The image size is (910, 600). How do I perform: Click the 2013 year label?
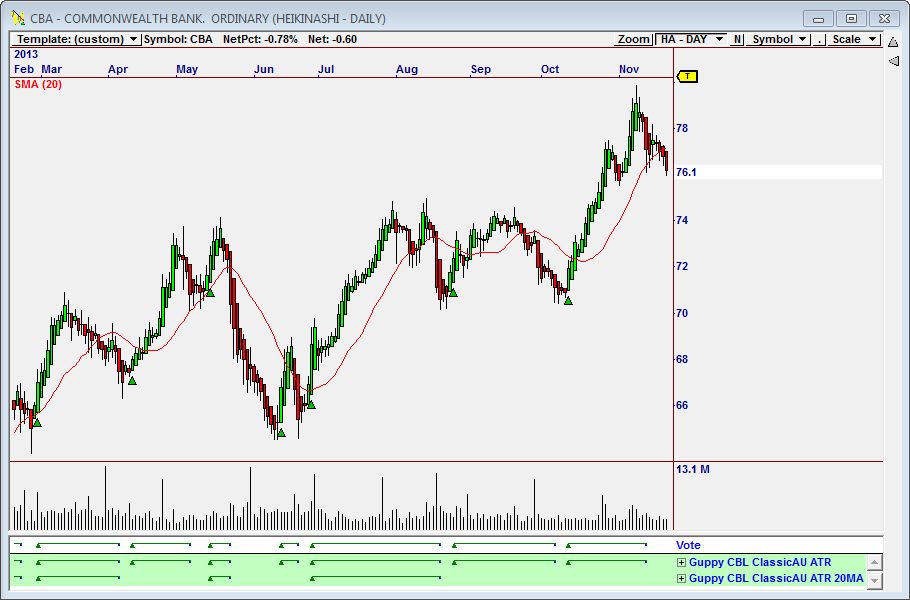(x=26, y=54)
